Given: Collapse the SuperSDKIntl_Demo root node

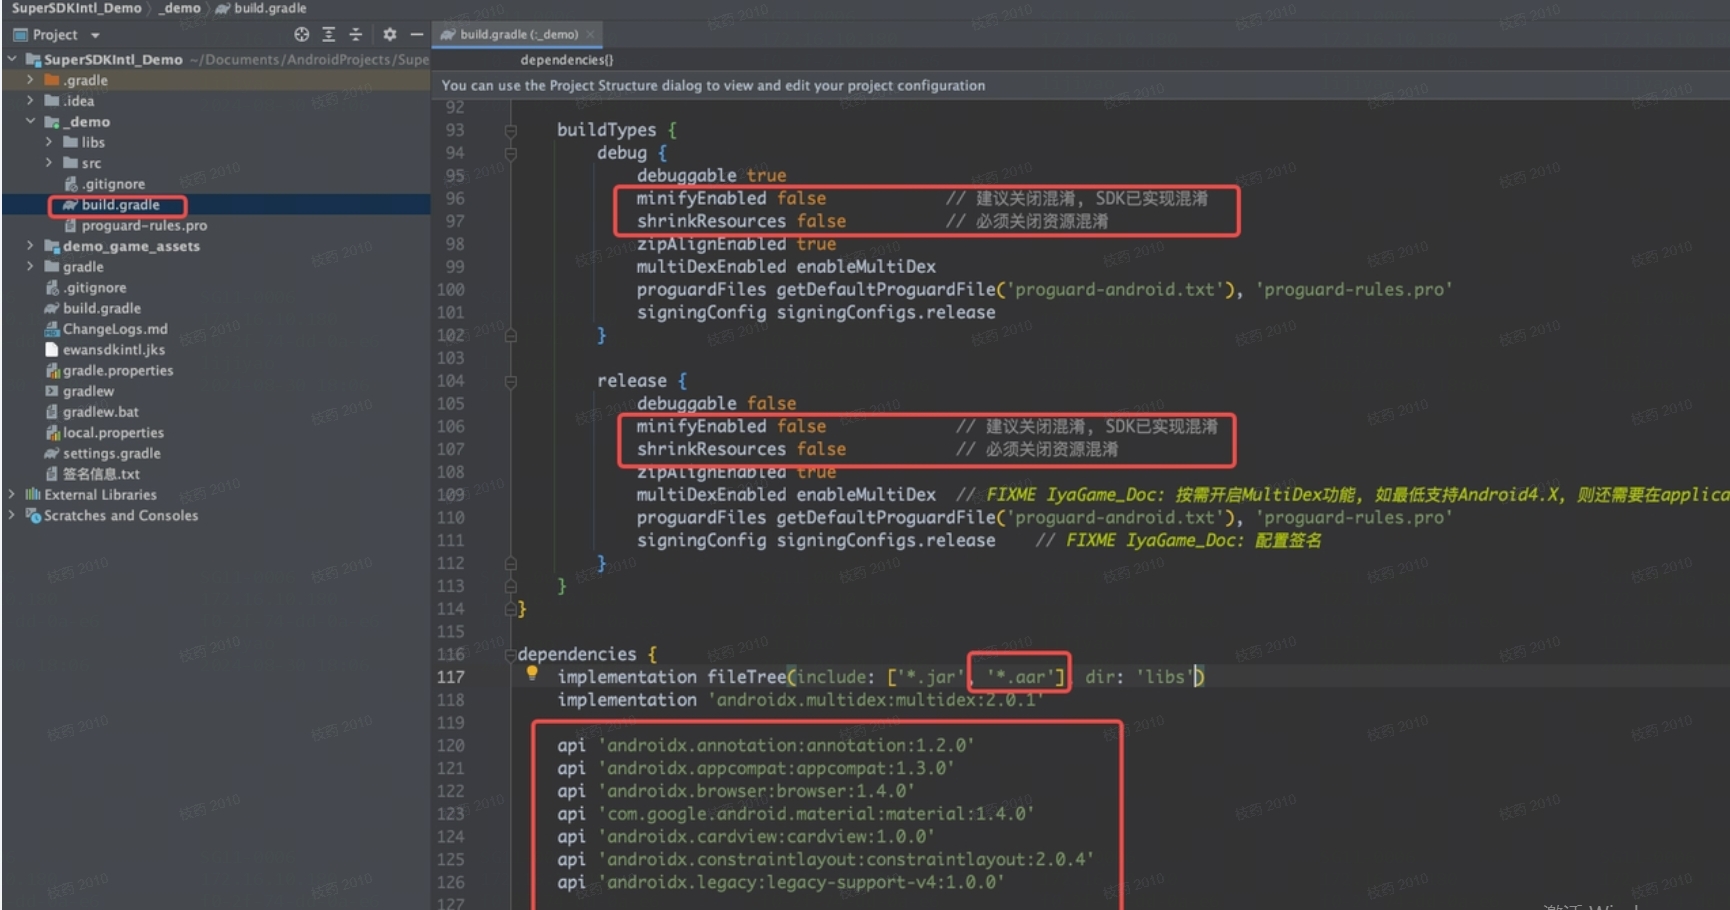Looking at the screenshot, I should coord(12,59).
